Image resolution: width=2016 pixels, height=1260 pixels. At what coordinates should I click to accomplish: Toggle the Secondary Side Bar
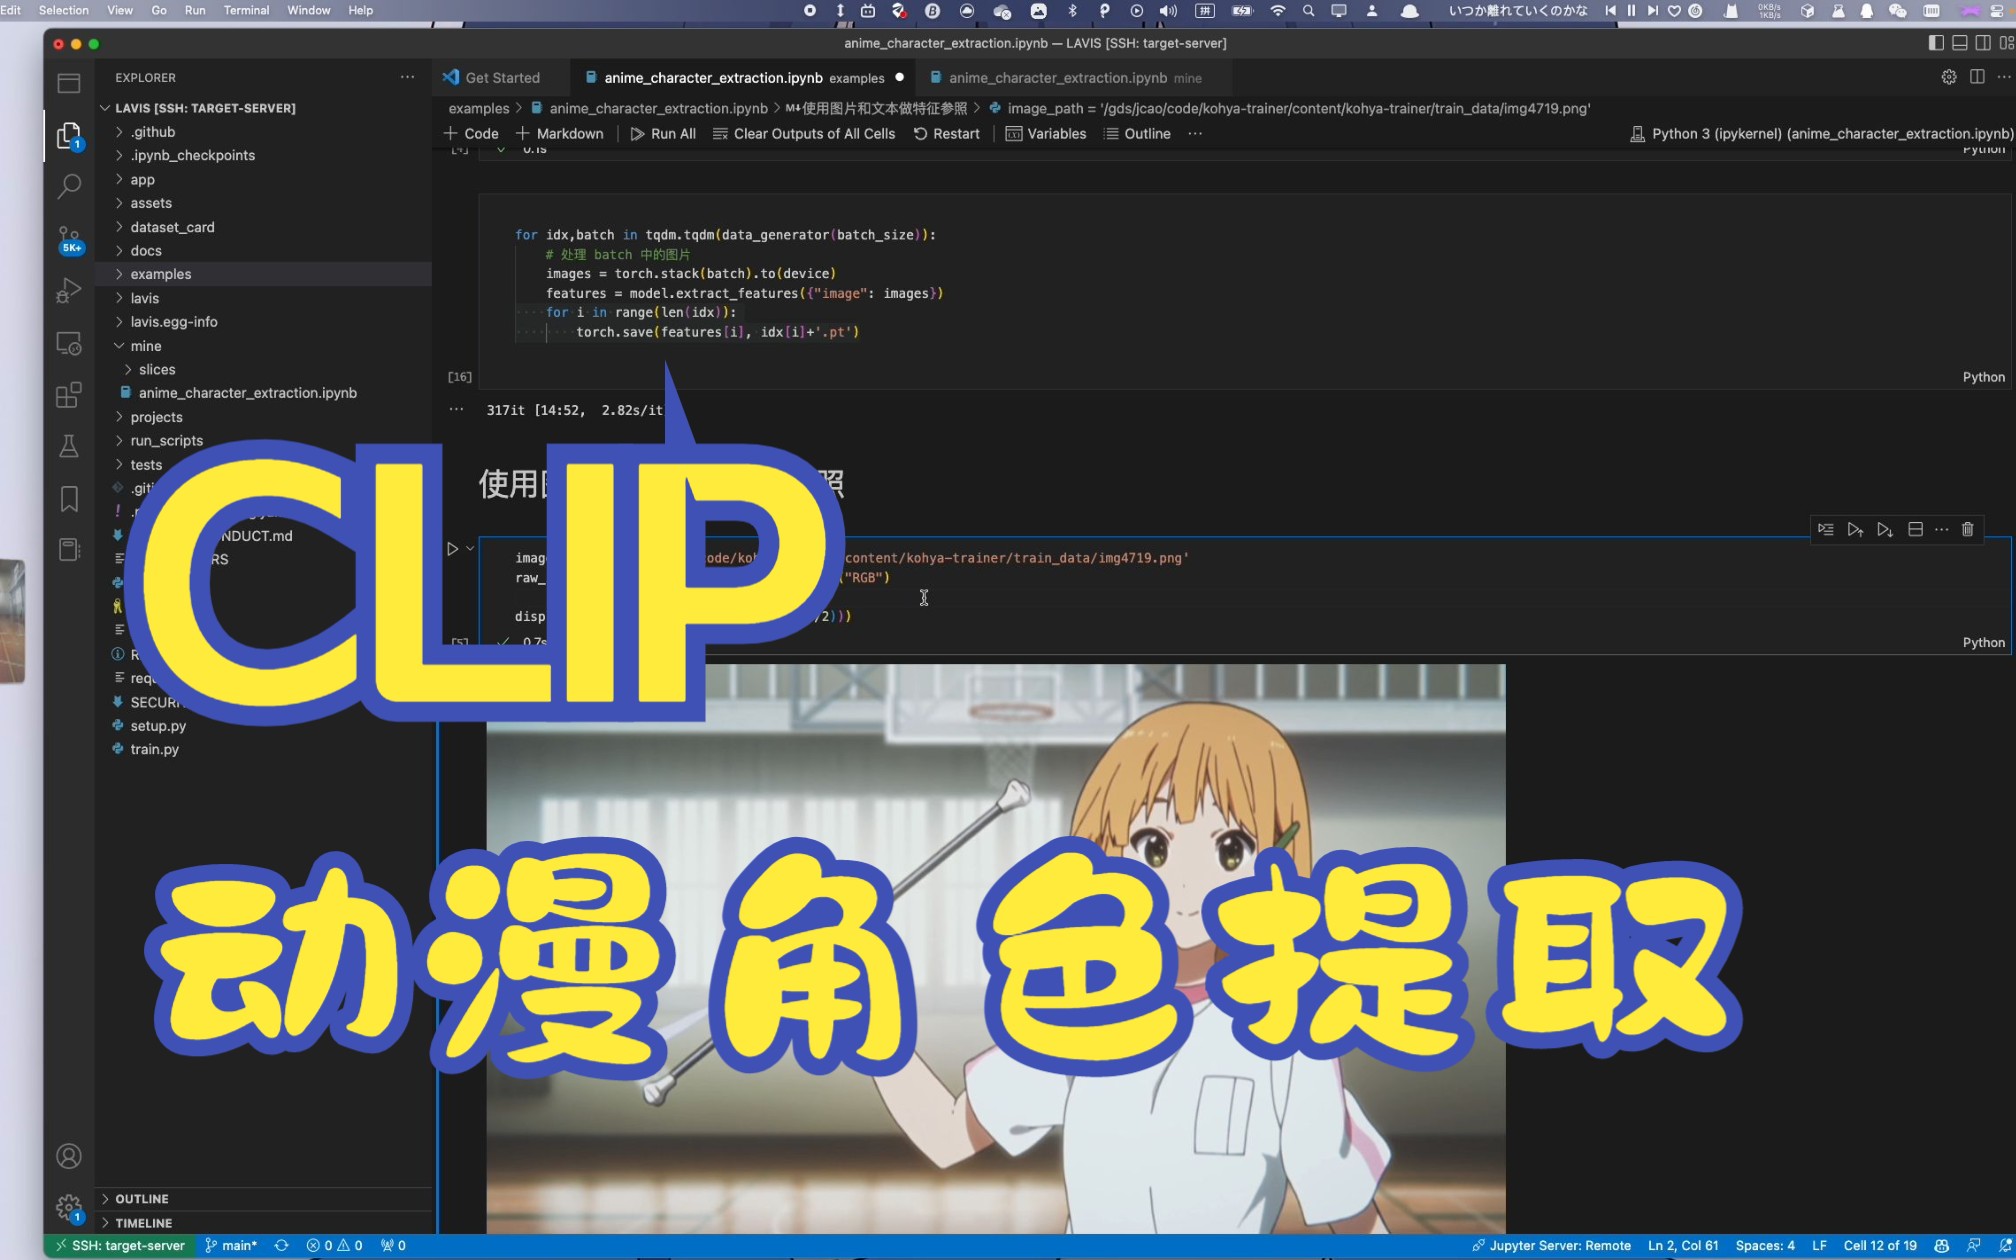point(1982,43)
